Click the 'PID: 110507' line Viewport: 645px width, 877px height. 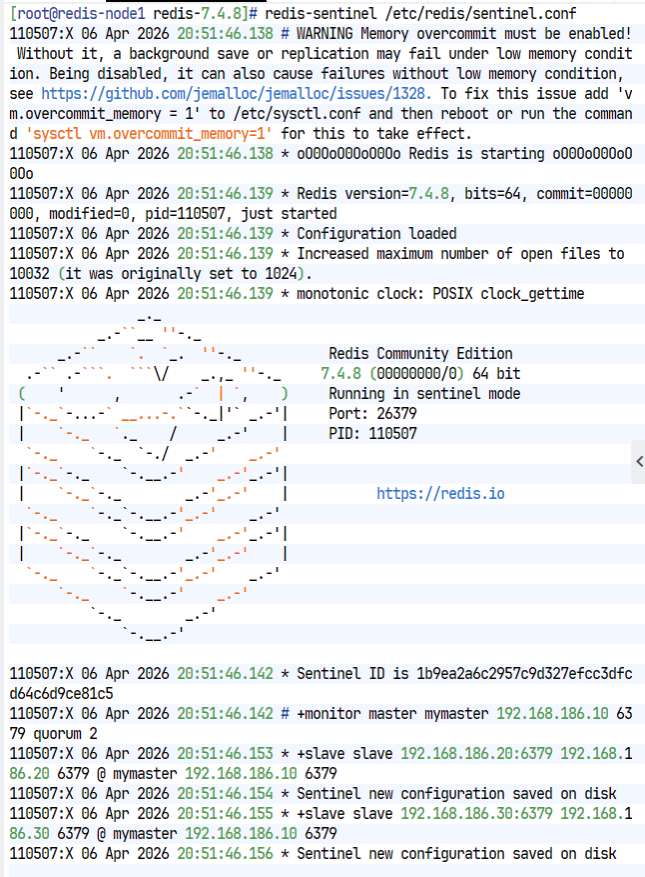pyautogui.click(x=373, y=433)
